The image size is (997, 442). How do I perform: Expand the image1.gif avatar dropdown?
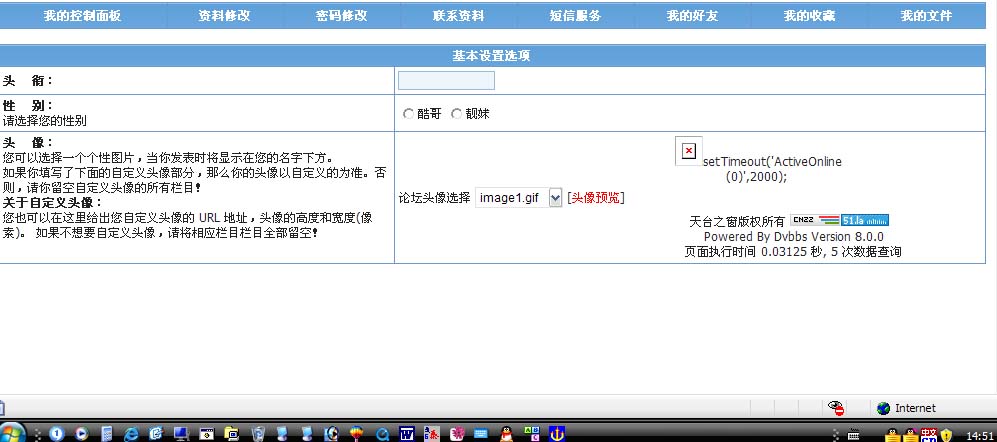coord(555,198)
